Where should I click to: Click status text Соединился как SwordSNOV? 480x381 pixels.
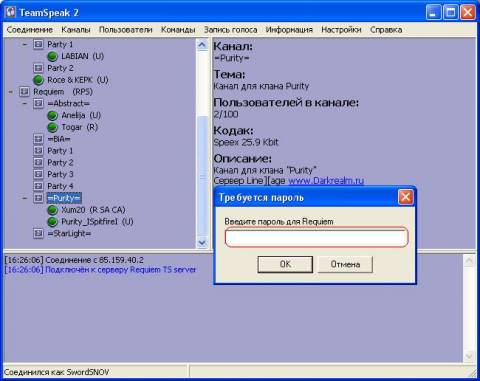pos(56,372)
